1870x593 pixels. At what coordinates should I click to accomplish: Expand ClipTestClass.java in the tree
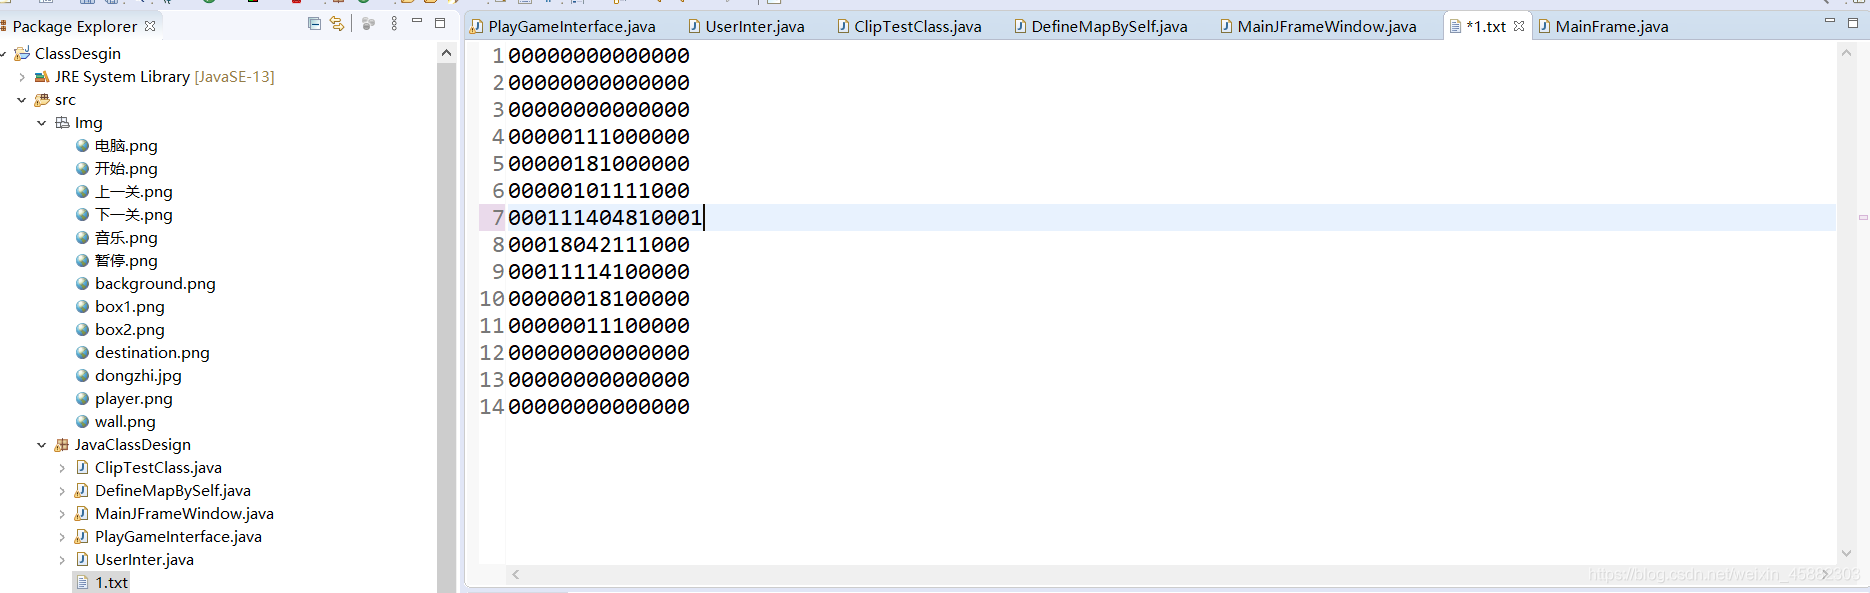point(62,468)
